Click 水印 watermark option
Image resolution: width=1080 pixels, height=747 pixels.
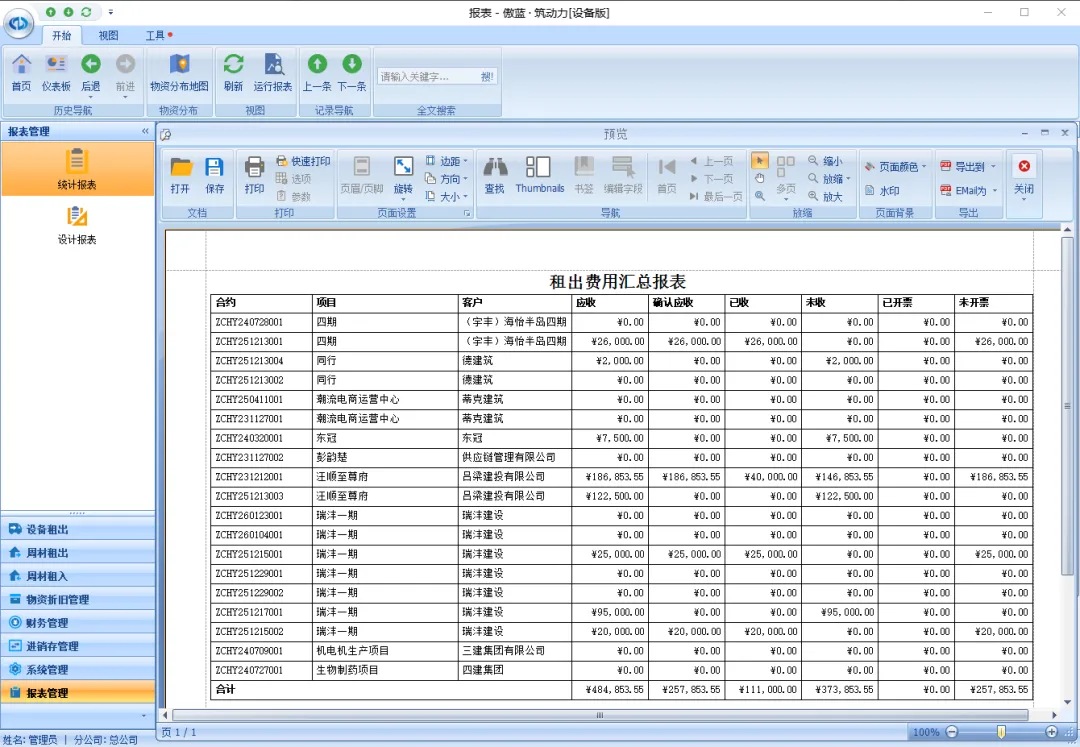click(882, 191)
